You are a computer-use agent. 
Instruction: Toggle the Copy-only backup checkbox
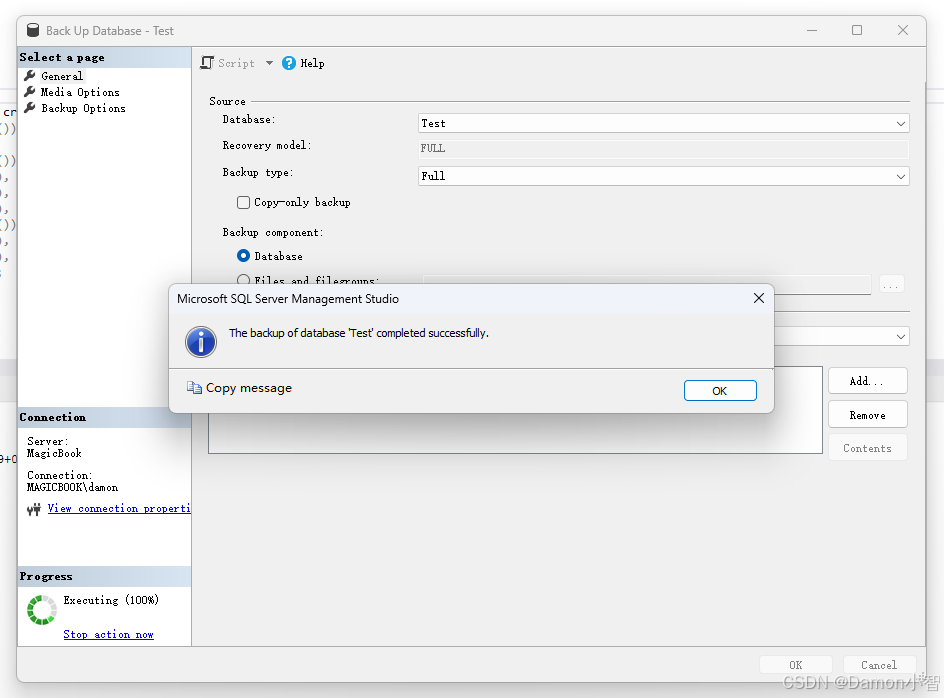(243, 202)
